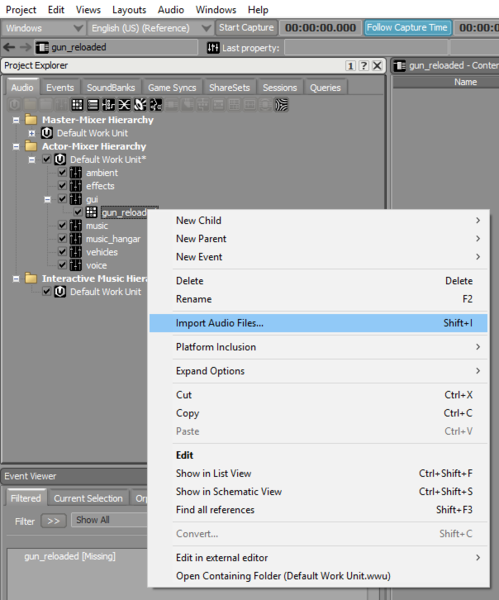This screenshot has height=600, width=499.
Task: Click the music_hangar actor-mixer icon
Action: [x=75, y=239]
